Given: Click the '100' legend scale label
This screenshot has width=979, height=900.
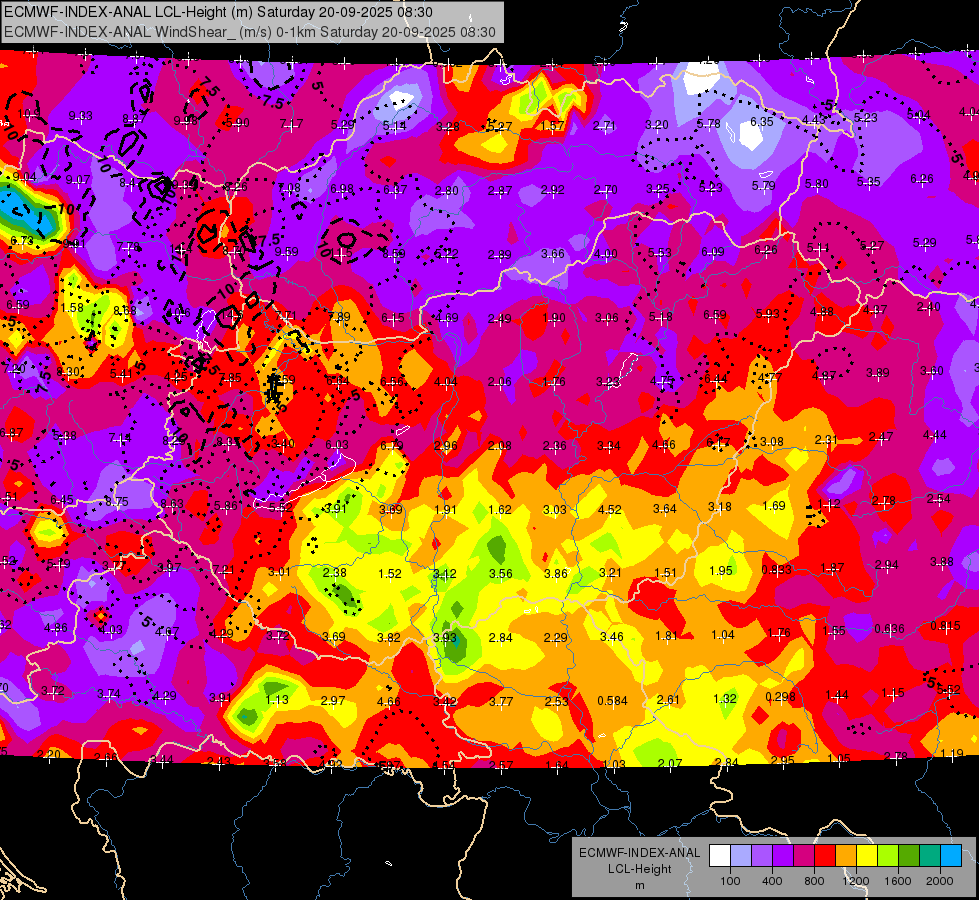Looking at the screenshot, I should 730,881.
